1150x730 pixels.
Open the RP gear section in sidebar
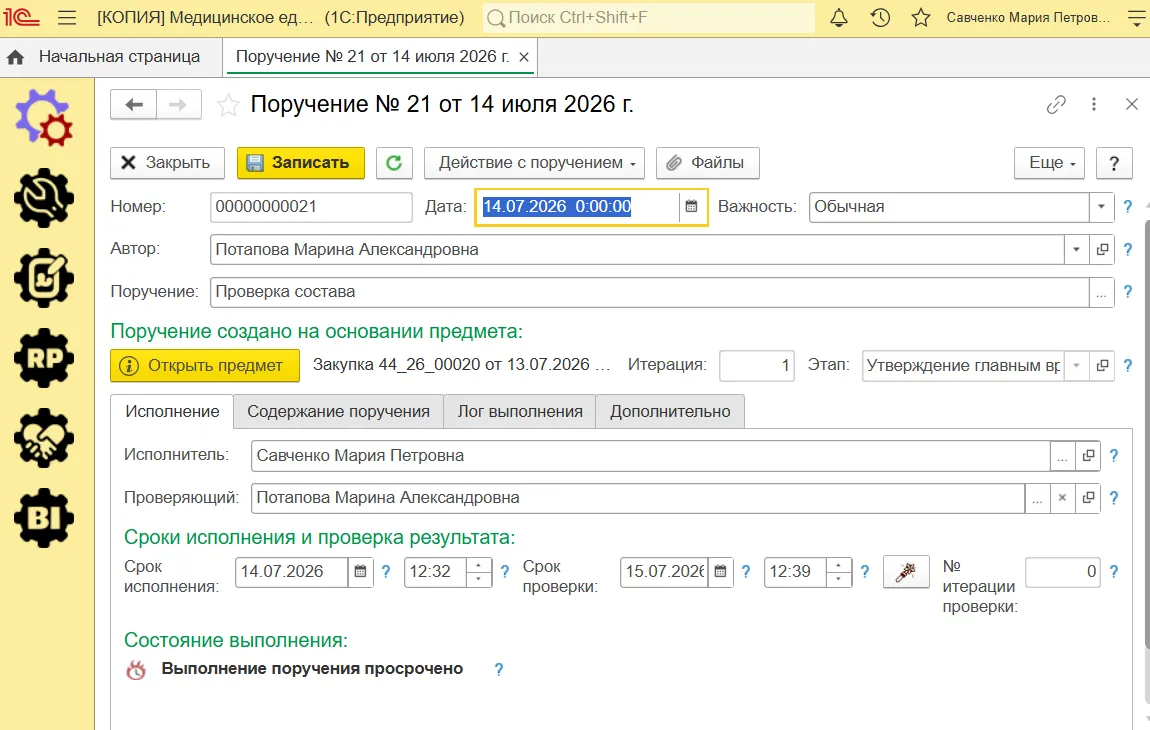pos(44,357)
